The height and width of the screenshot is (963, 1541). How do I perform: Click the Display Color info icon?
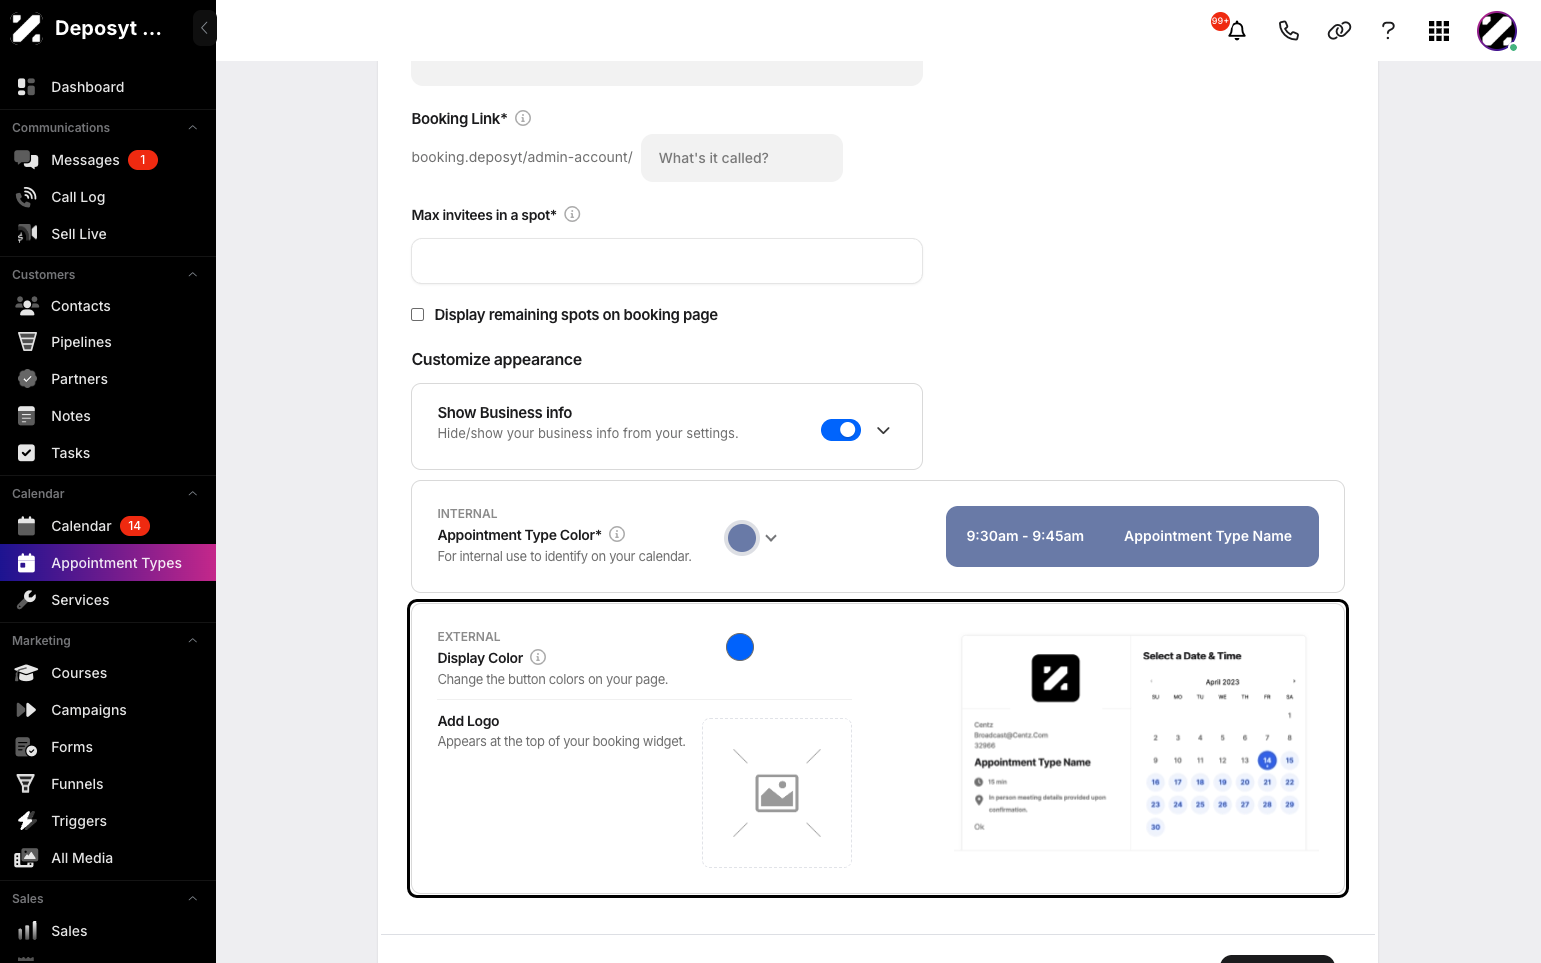[538, 657]
